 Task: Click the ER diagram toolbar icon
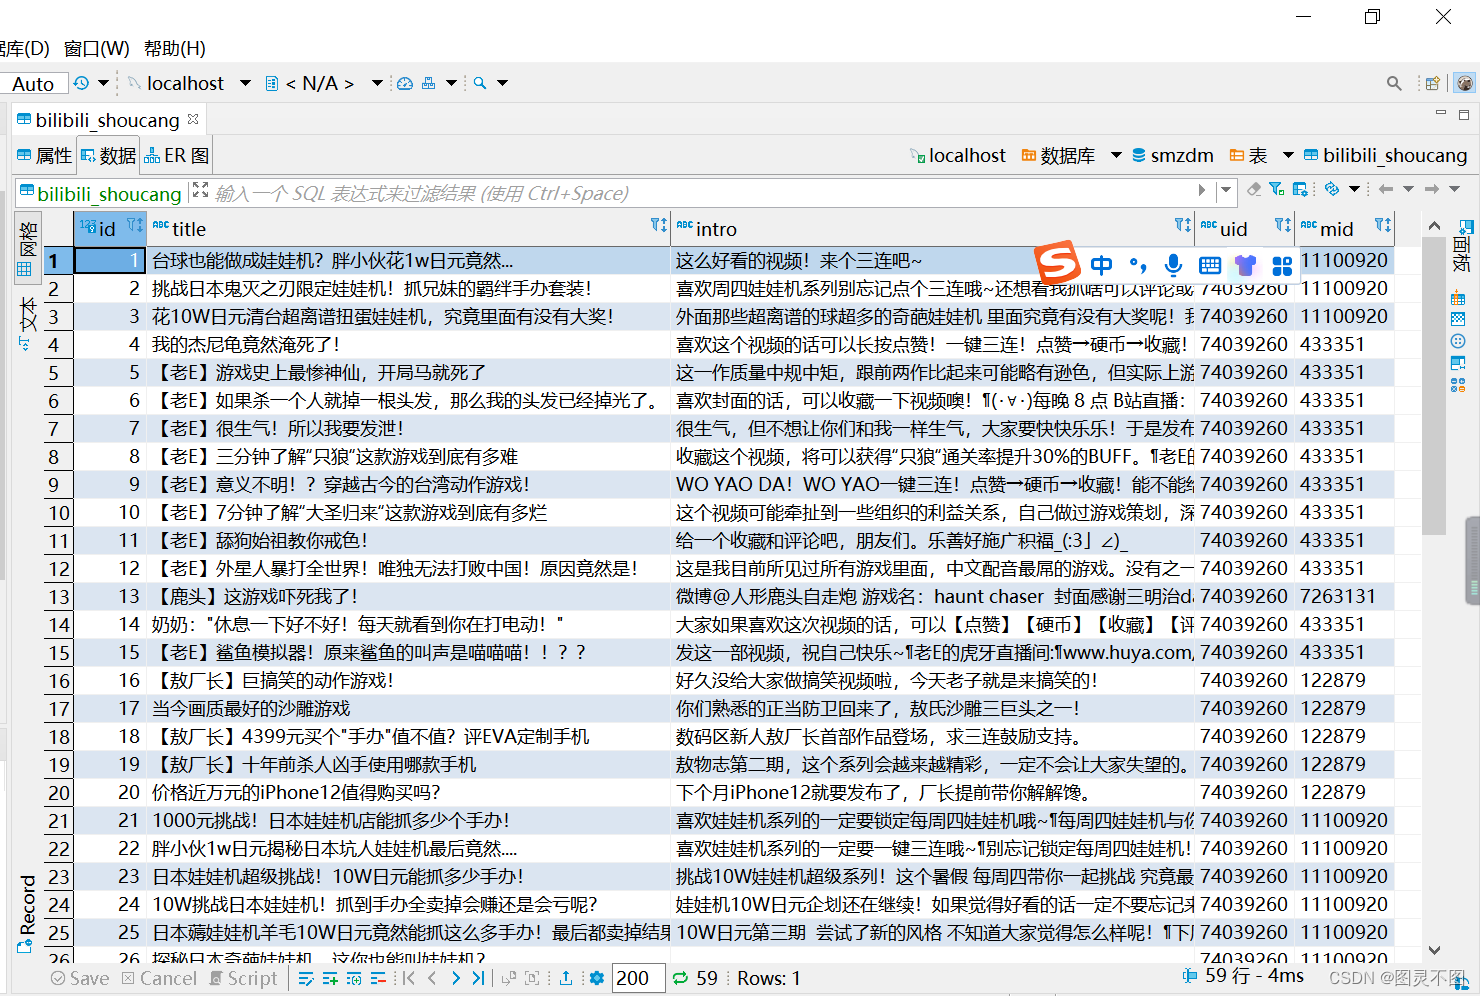coord(428,83)
